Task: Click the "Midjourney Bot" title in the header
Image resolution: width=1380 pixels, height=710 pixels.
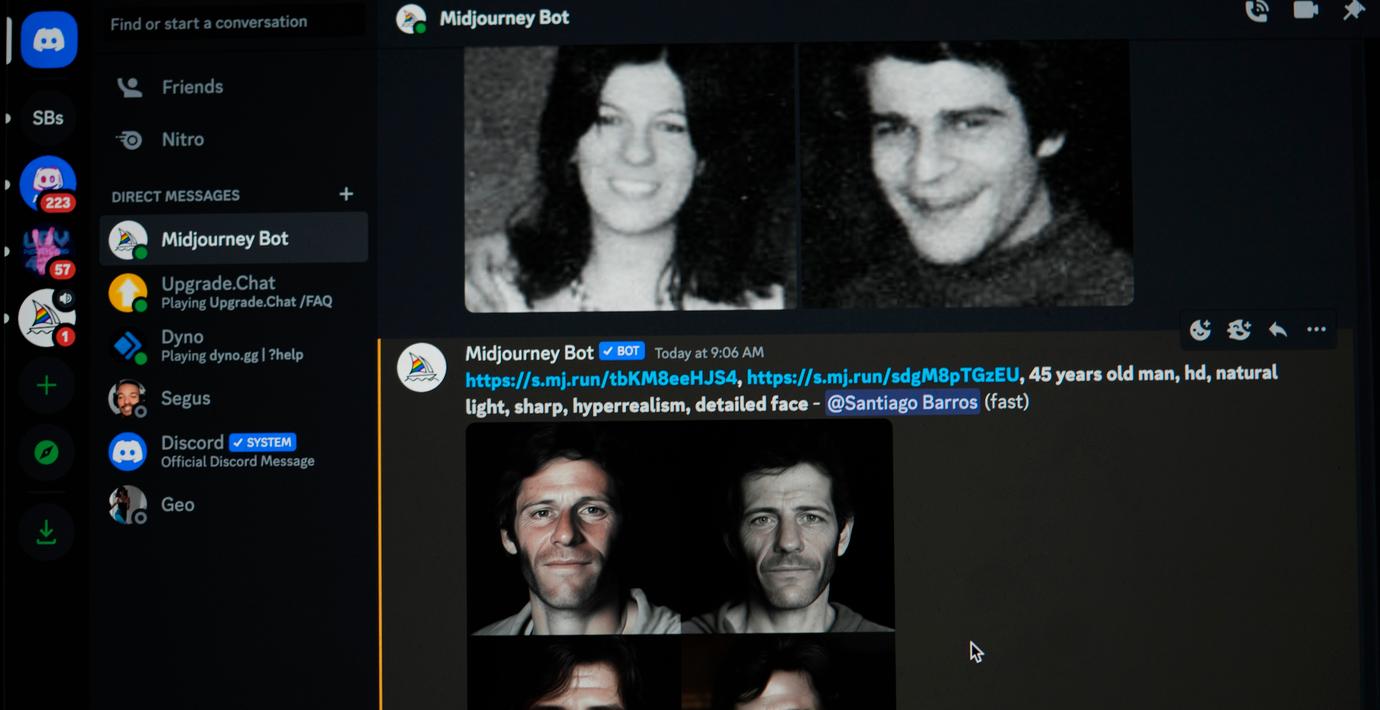Action: click(504, 18)
